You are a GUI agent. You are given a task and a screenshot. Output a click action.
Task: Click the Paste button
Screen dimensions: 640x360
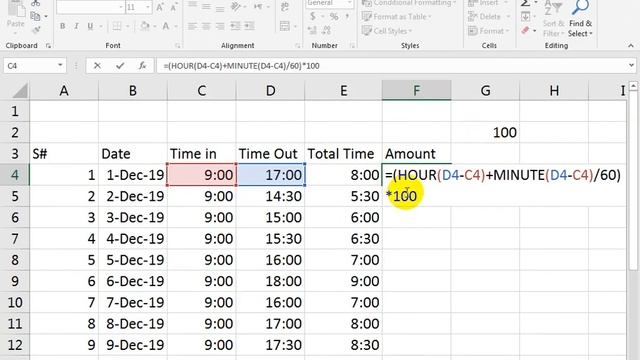pos(16,16)
